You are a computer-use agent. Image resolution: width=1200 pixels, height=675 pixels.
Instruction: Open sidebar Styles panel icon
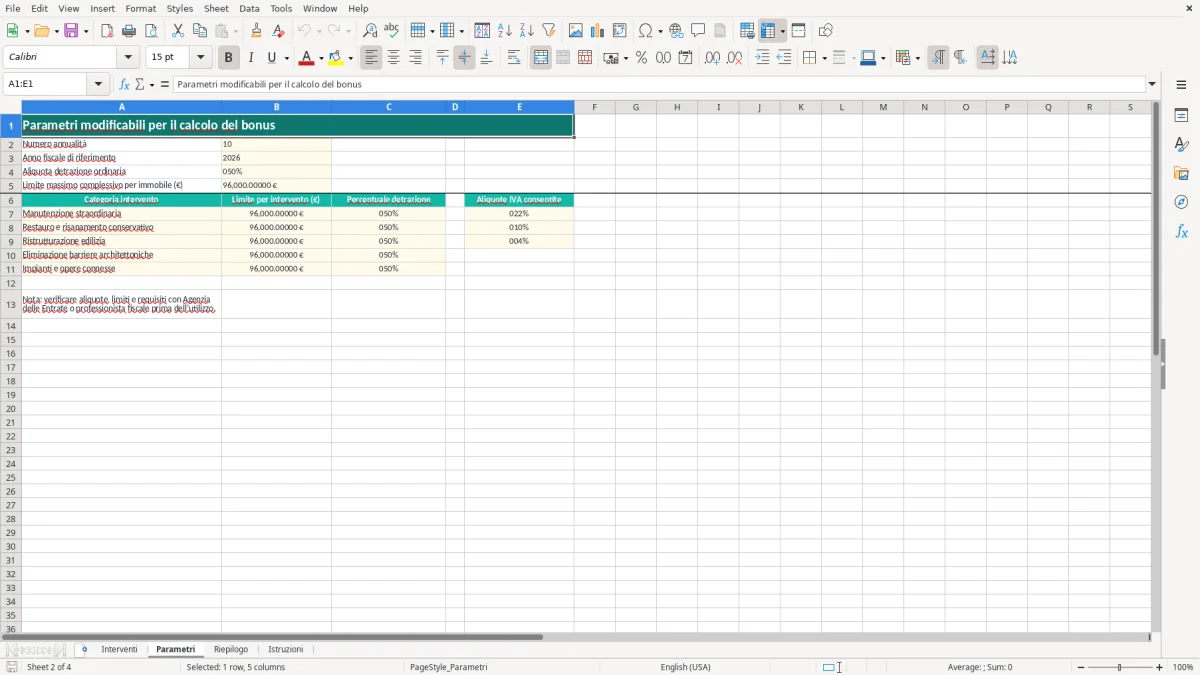pos(1181,144)
